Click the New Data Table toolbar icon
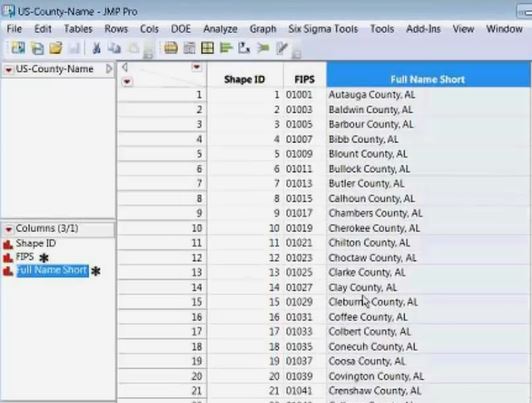 click(18, 48)
